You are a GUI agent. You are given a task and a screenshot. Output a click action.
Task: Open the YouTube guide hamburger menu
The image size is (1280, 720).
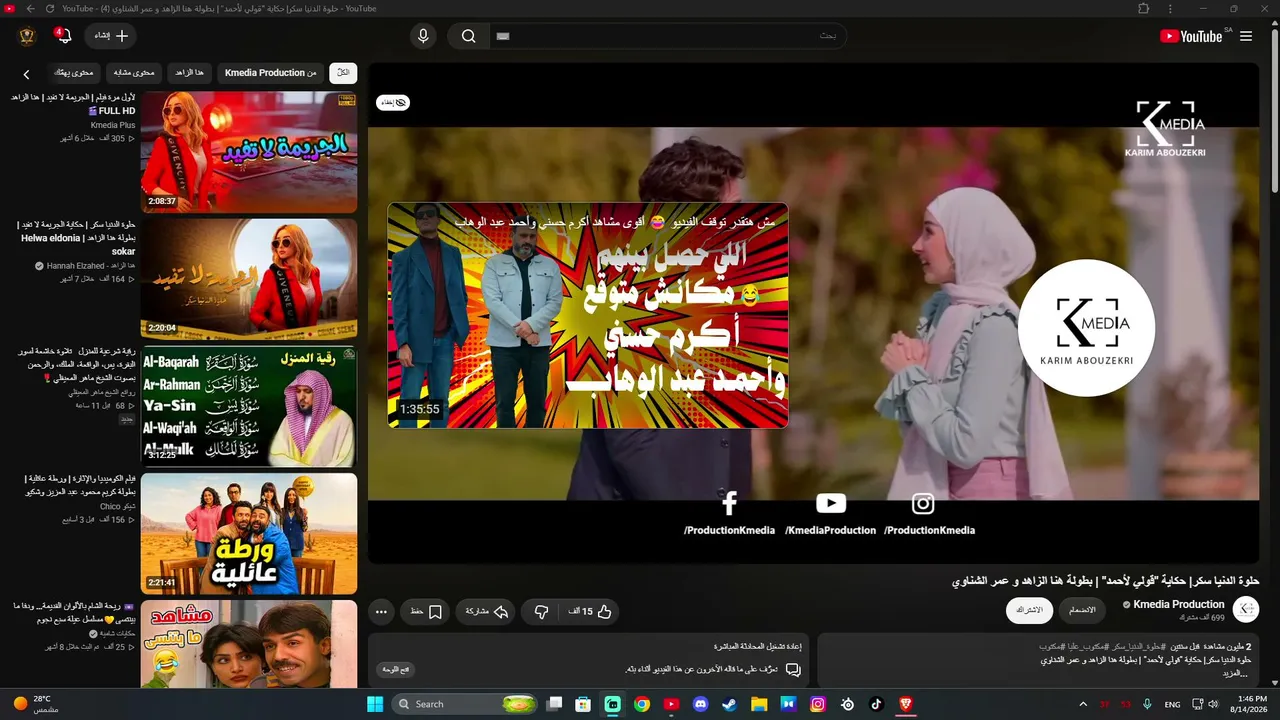click(1246, 36)
